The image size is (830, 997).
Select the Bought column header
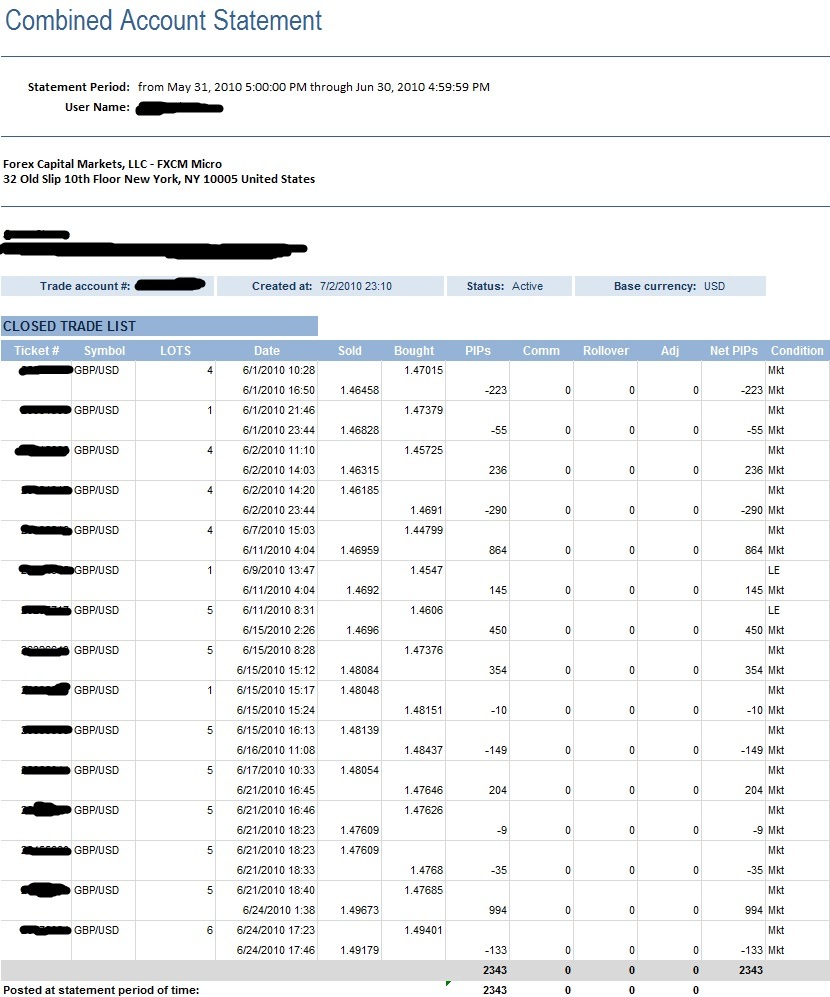[x=414, y=351]
